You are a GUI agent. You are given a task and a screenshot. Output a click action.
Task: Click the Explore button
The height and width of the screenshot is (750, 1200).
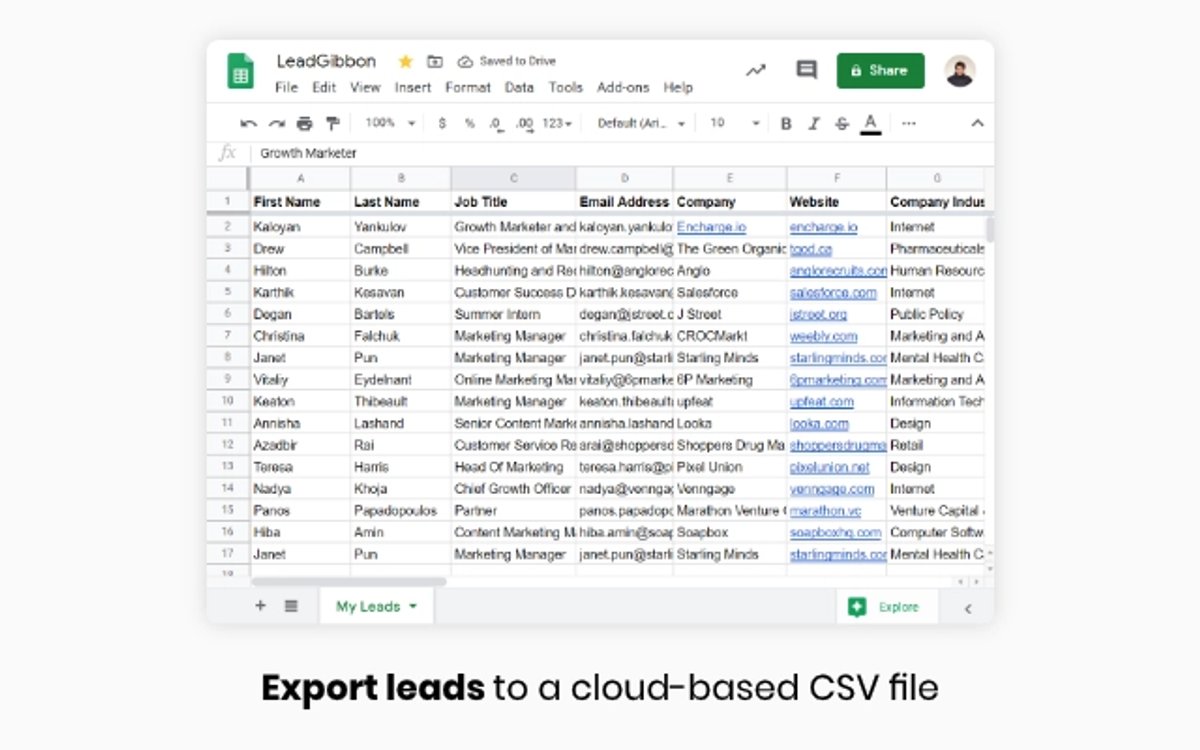click(887, 607)
